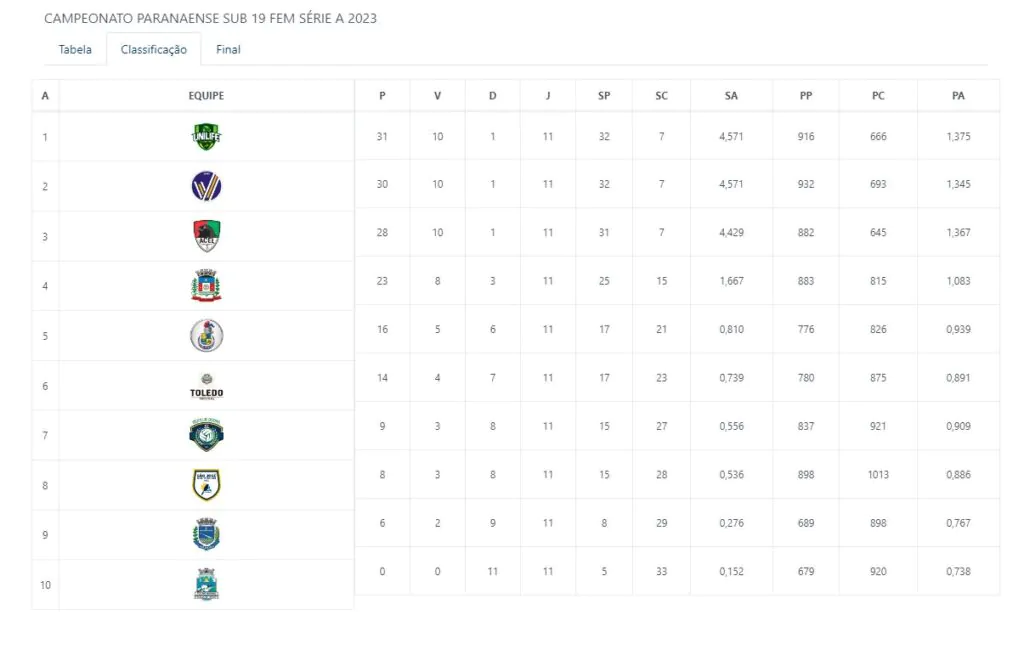Open the ACEL team logo in third place

(206, 236)
